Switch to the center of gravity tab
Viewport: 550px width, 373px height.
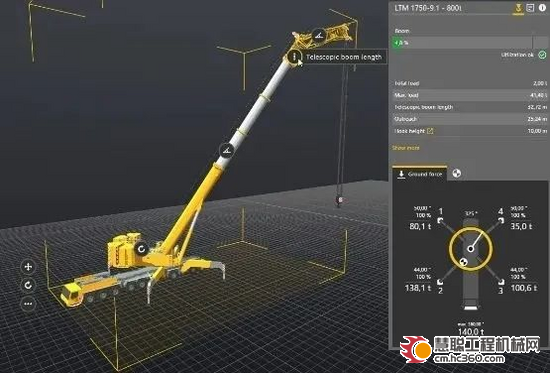pos(456,173)
